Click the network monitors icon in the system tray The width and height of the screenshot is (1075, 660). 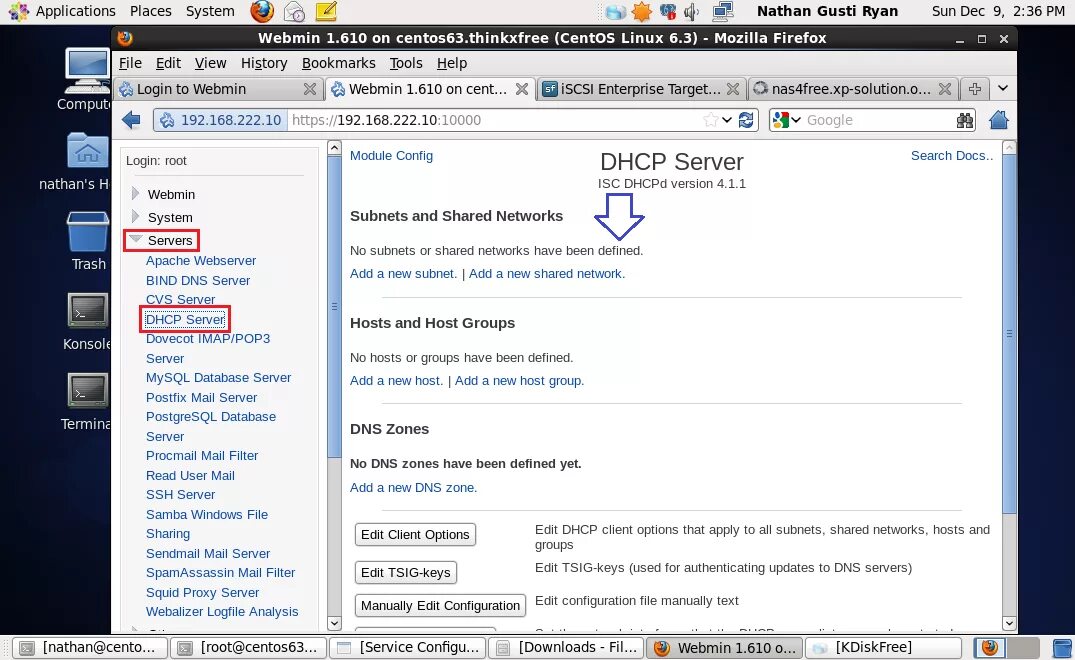(723, 12)
